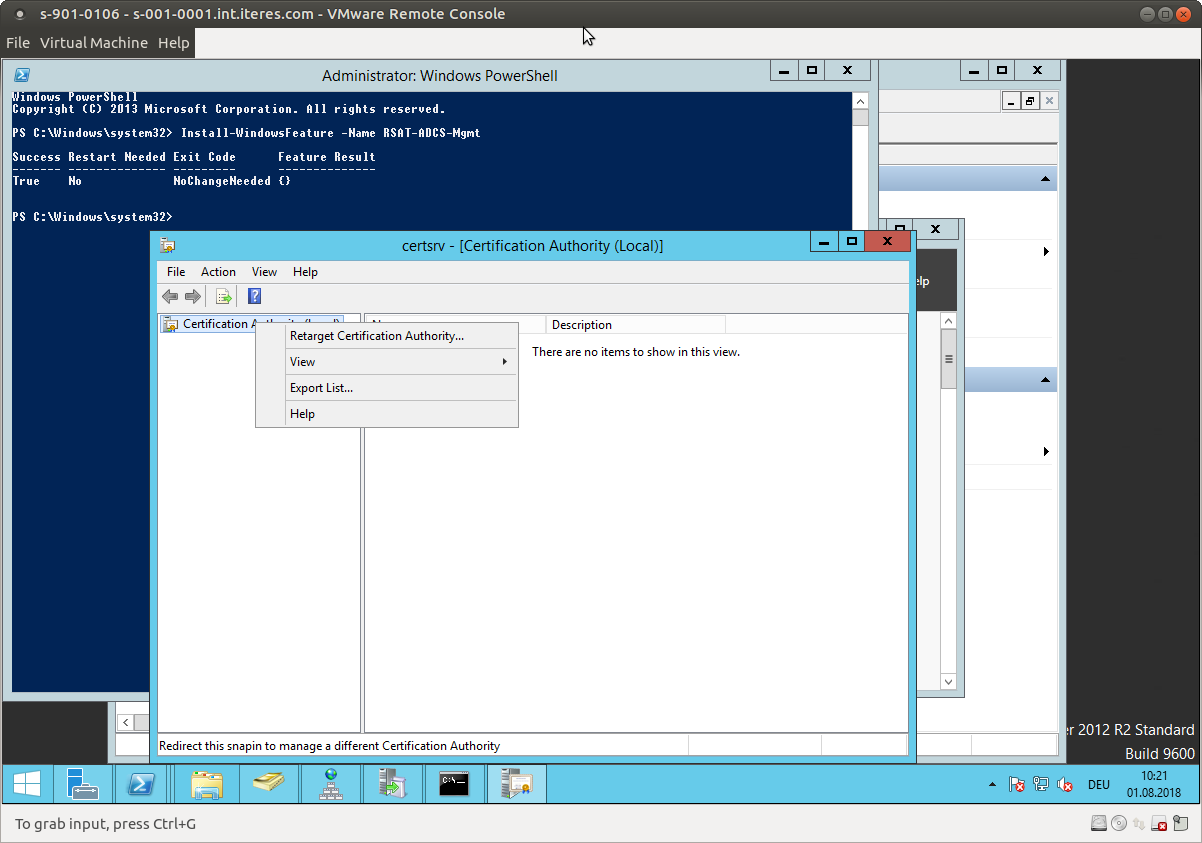1202x843 pixels.
Task: Open PowerShell from the taskbar
Action: point(142,785)
